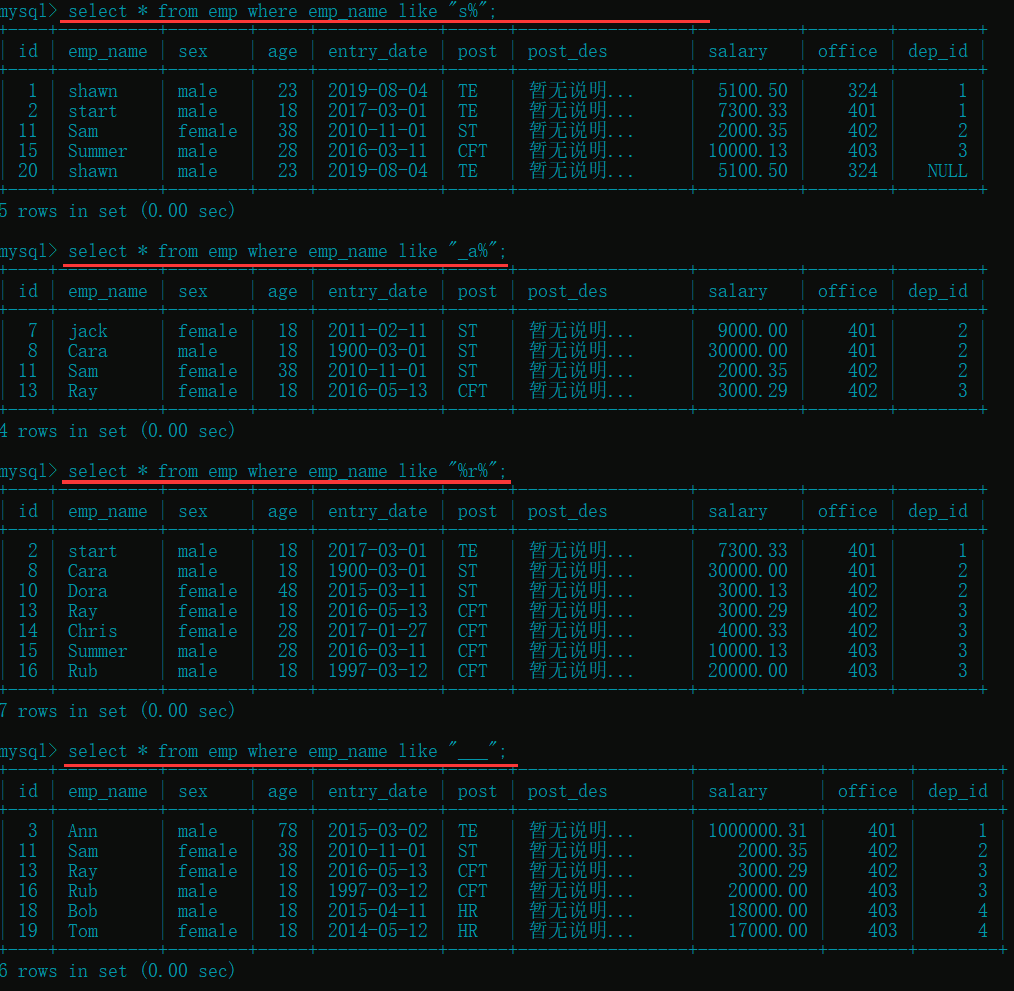This screenshot has width=1014, height=991.
Task: Click the dep_id header of the "___" table
Action: (958, 791)
